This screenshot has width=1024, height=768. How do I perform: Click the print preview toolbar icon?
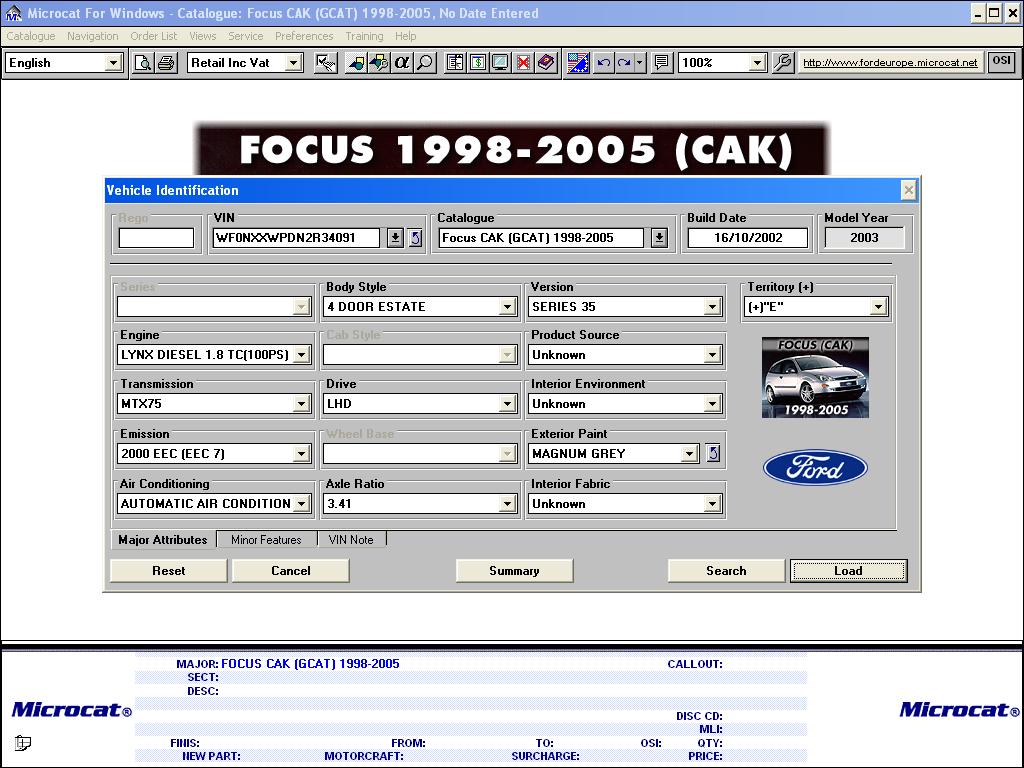(143, 62)
